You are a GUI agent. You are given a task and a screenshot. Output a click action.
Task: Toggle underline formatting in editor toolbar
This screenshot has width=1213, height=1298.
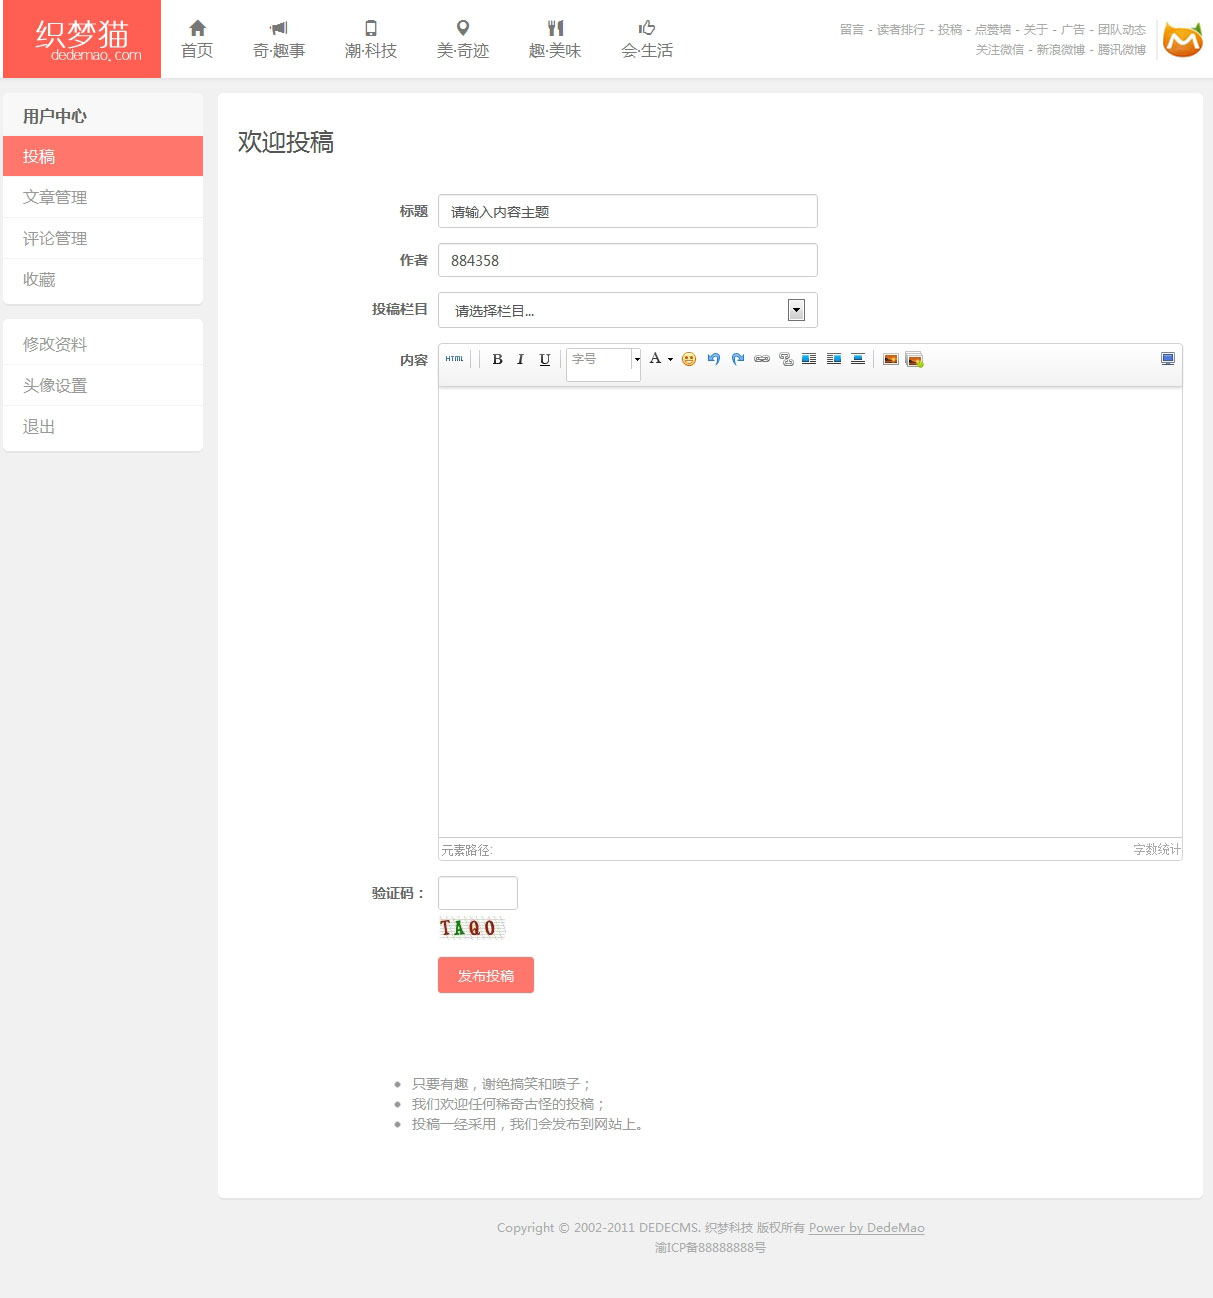pos(545,359)
